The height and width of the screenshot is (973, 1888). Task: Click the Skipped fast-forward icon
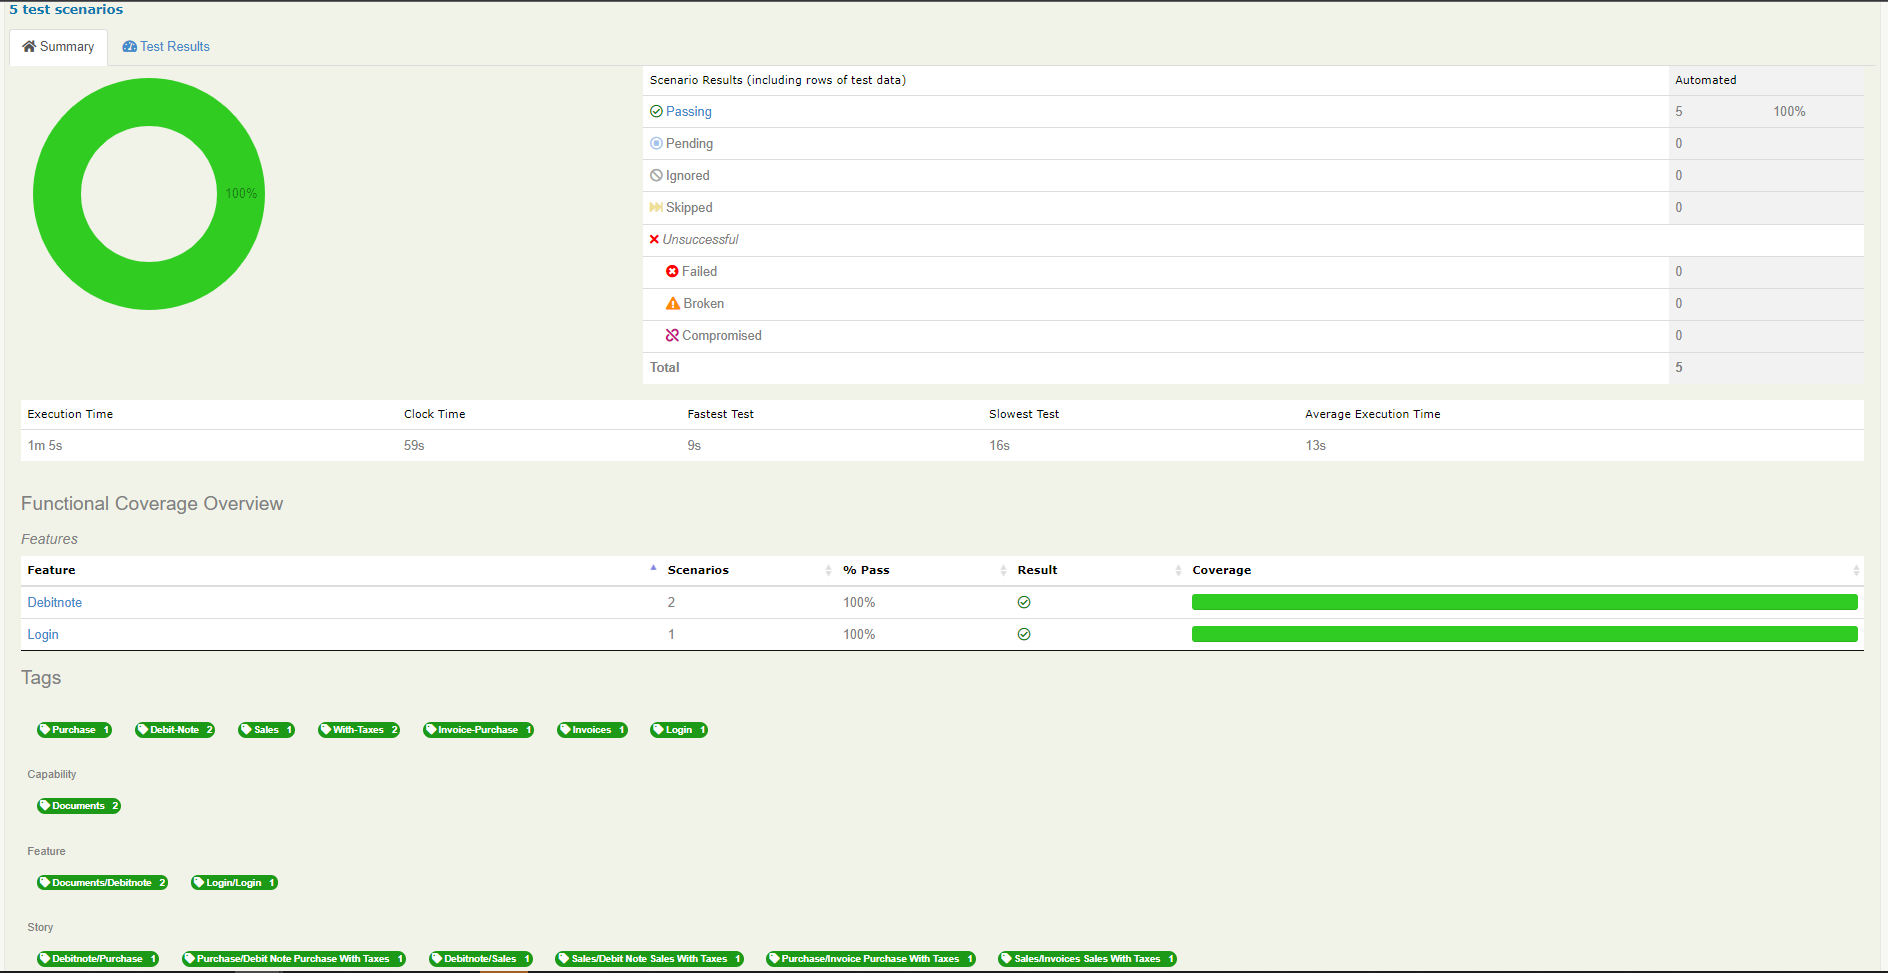655,207
